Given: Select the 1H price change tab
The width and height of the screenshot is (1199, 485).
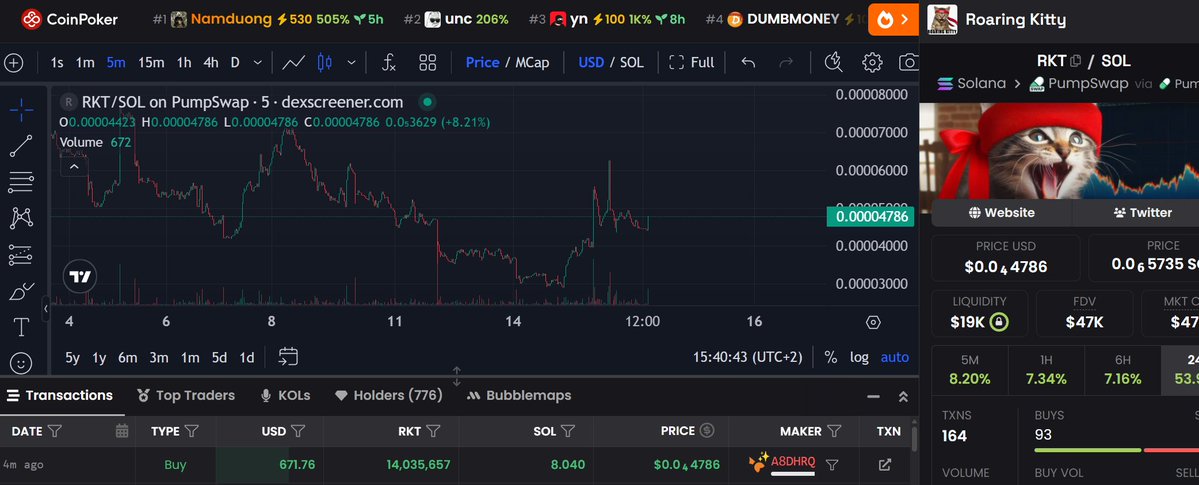Looking at the screenshot, I should coord(1046,370).
